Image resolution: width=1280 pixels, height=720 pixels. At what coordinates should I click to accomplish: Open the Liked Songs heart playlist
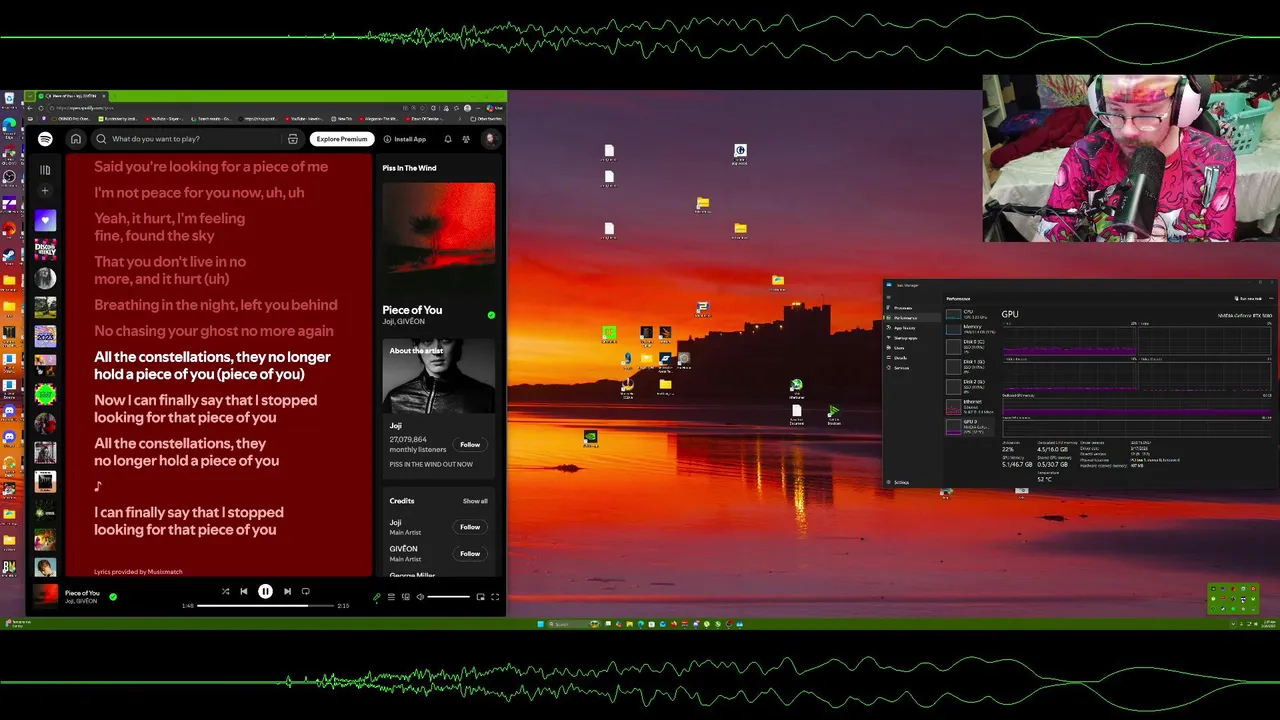tap(45, 220)
